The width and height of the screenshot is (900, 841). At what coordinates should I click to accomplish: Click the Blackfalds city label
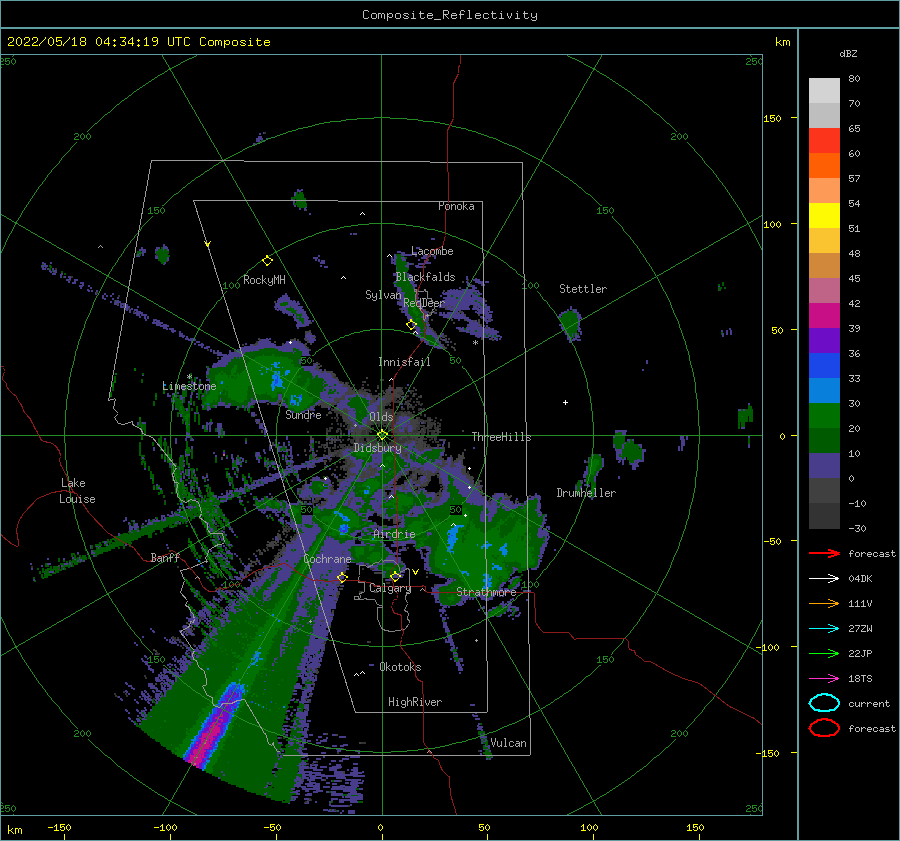click(425, 277)
